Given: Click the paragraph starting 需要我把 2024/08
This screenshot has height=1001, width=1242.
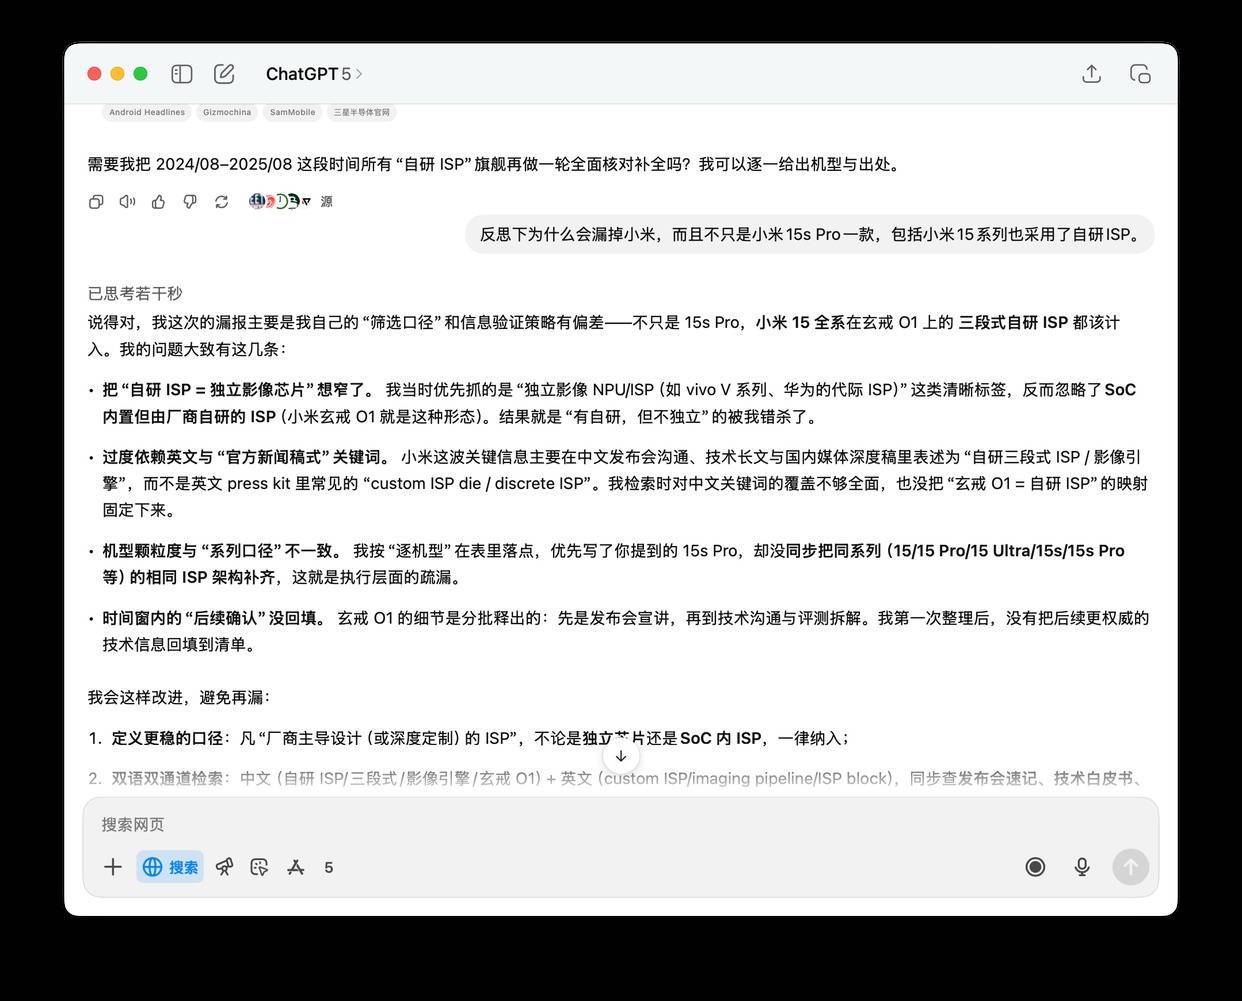Looking at the screenshot, I should tap(496, 164).
